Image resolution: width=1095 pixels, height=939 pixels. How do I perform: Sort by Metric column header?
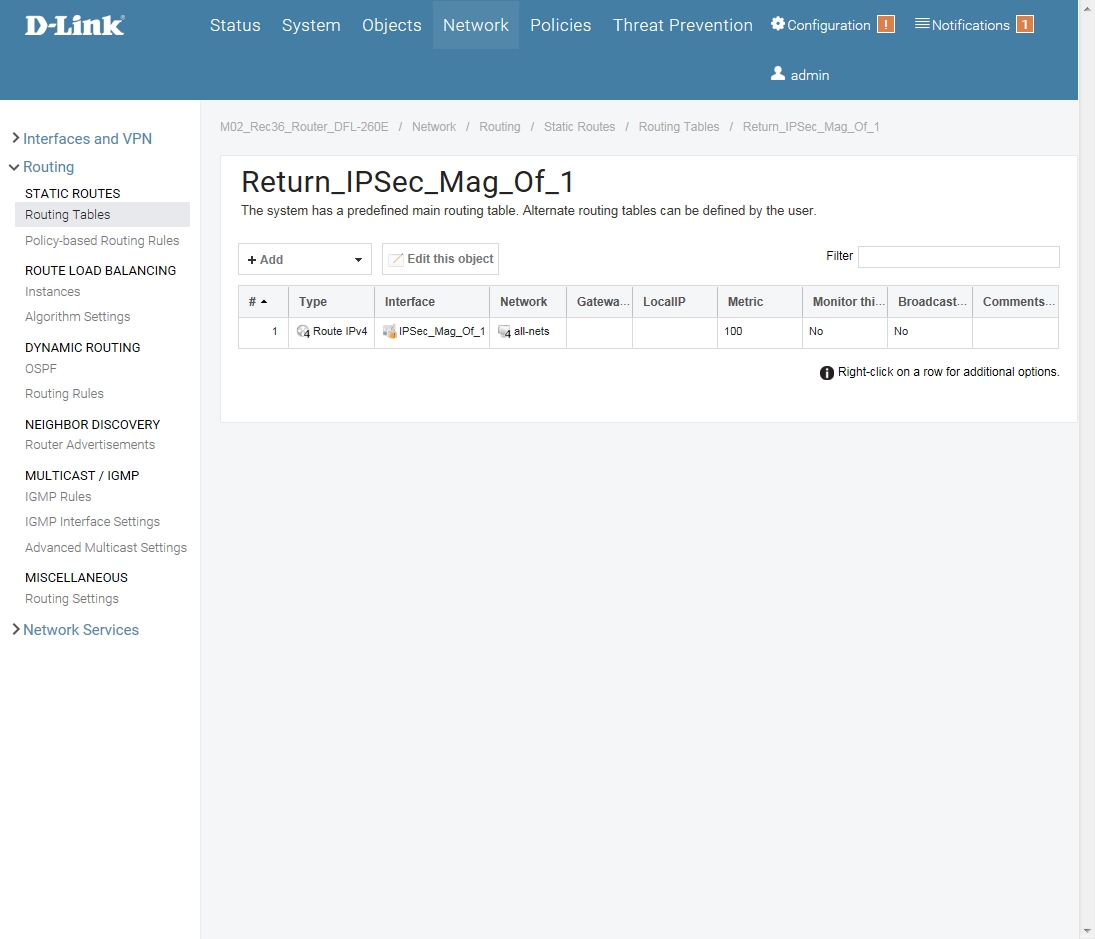pyautogui.click(x=760, y=302)
